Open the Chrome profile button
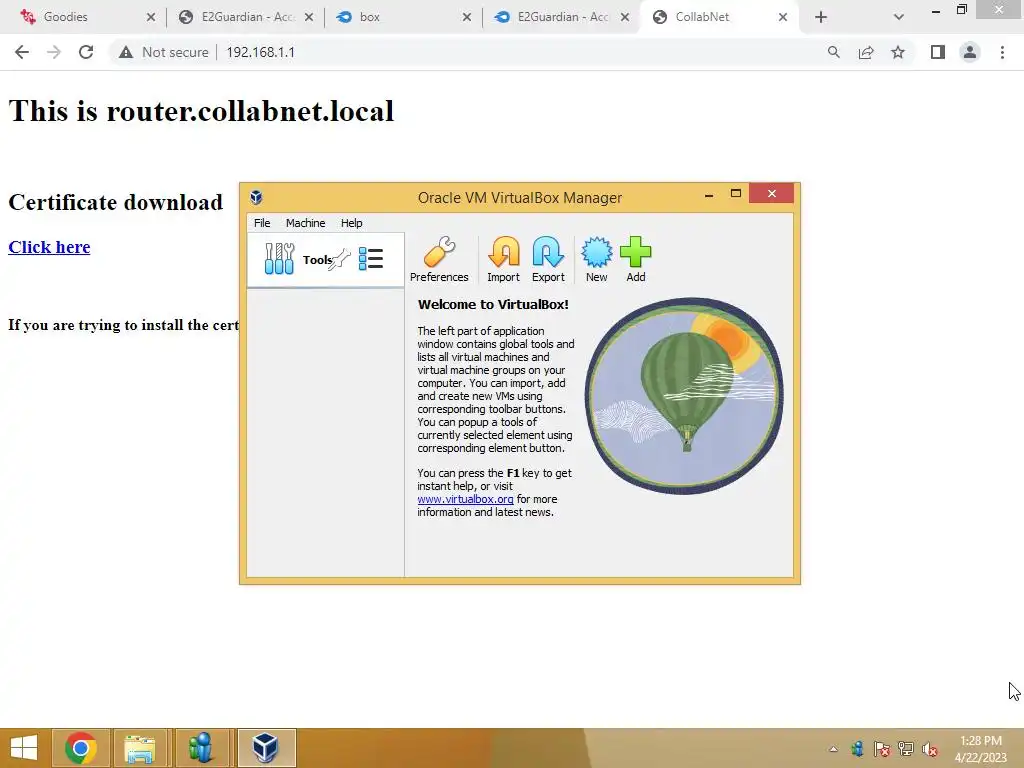 (x=970, y=52)
